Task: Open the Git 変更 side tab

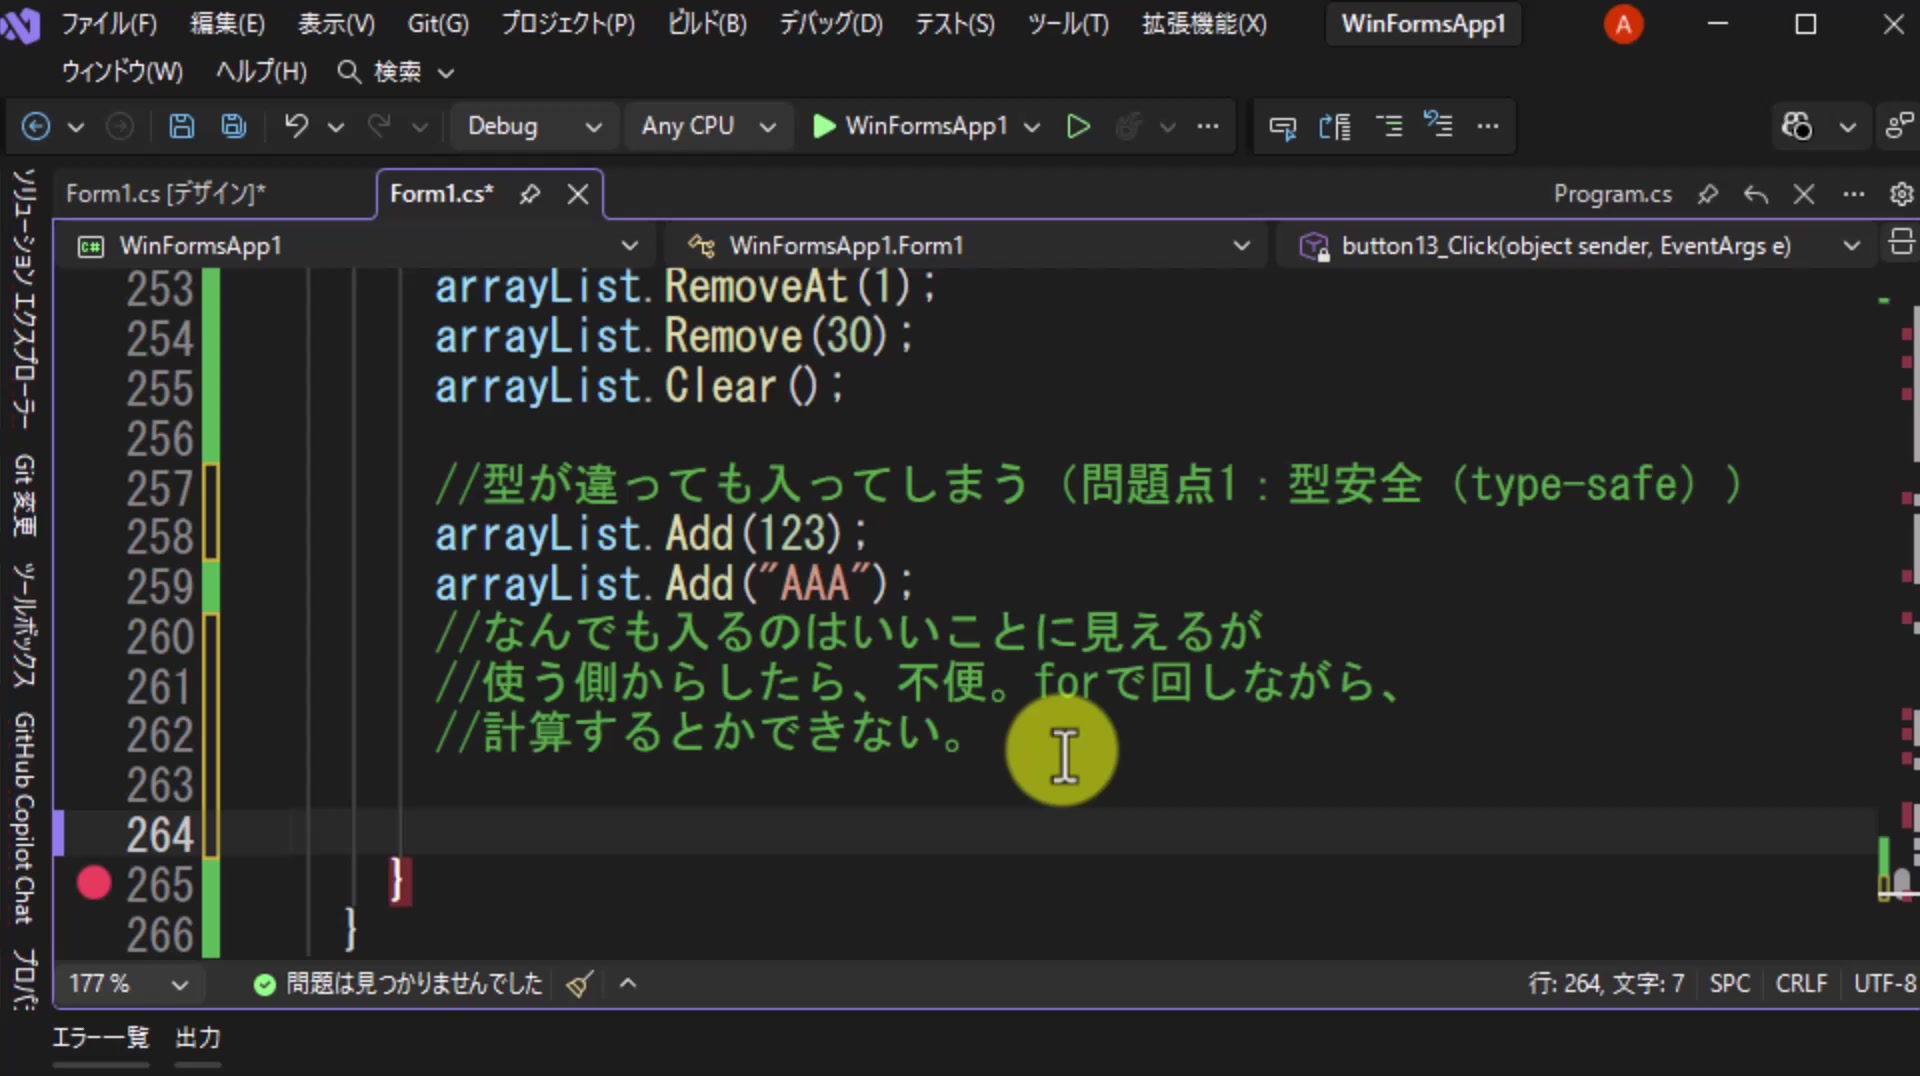Action: [24, 495]
